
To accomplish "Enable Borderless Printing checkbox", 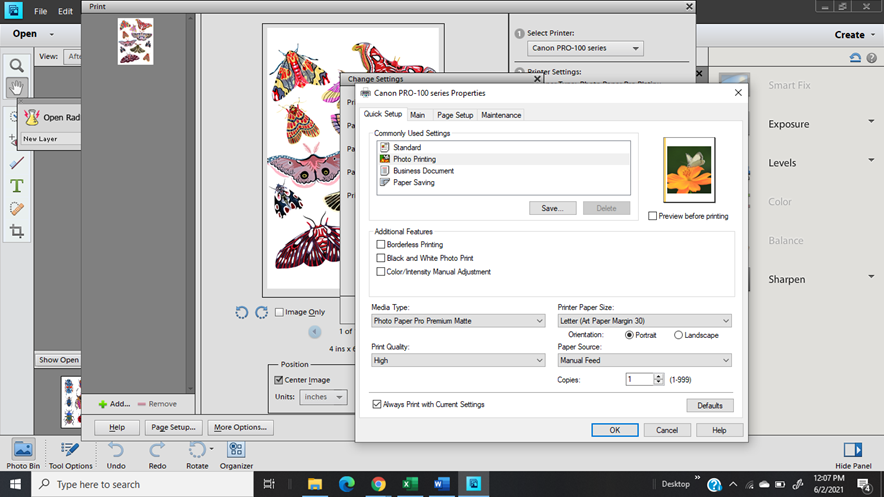I will tap(381, 245).
